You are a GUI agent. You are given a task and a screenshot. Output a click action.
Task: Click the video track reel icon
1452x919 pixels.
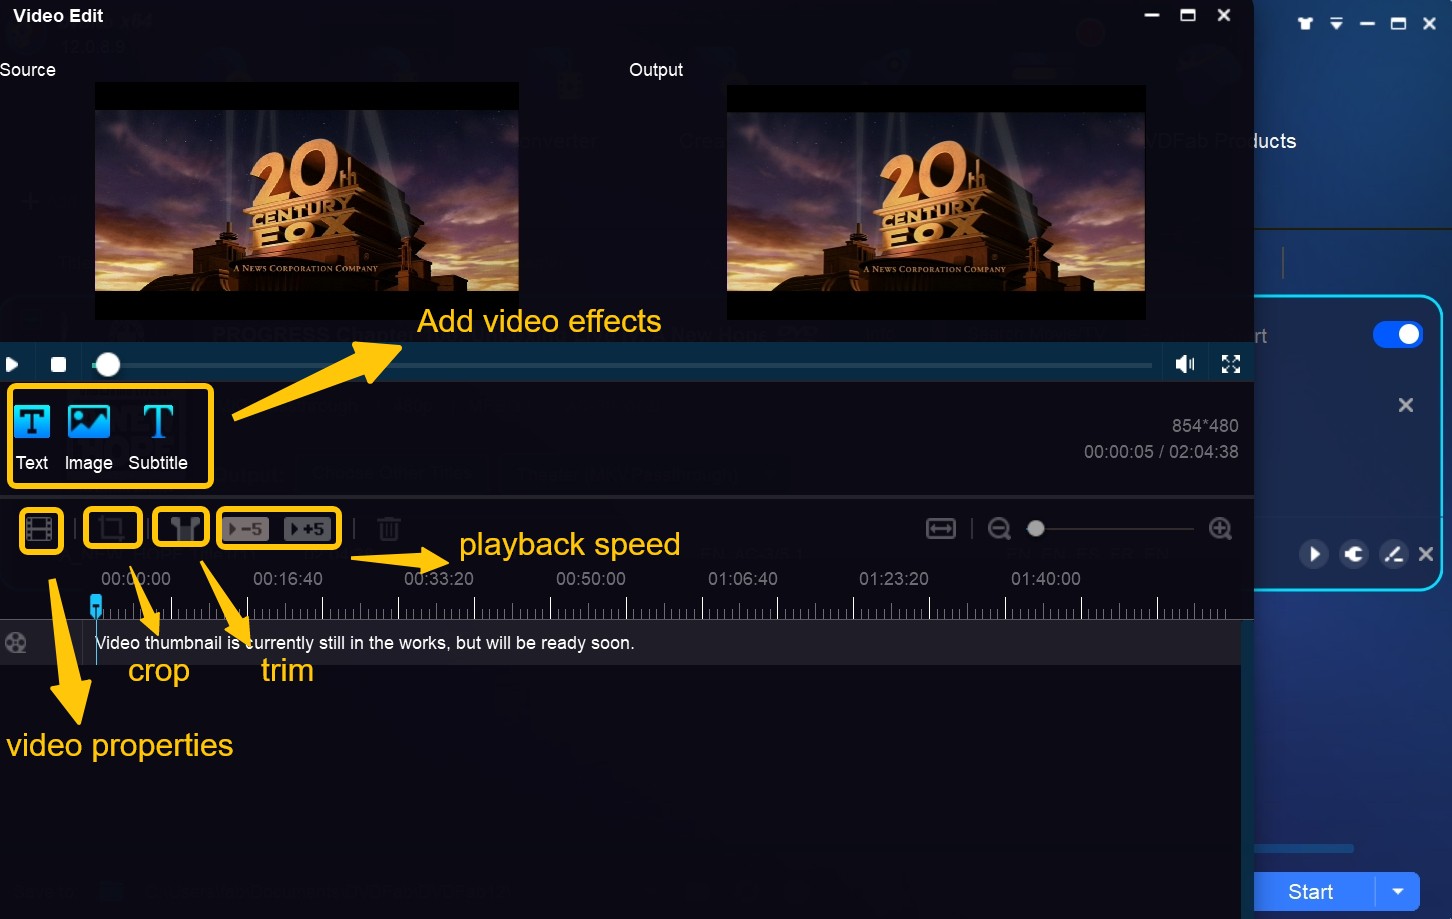point(16,643)
